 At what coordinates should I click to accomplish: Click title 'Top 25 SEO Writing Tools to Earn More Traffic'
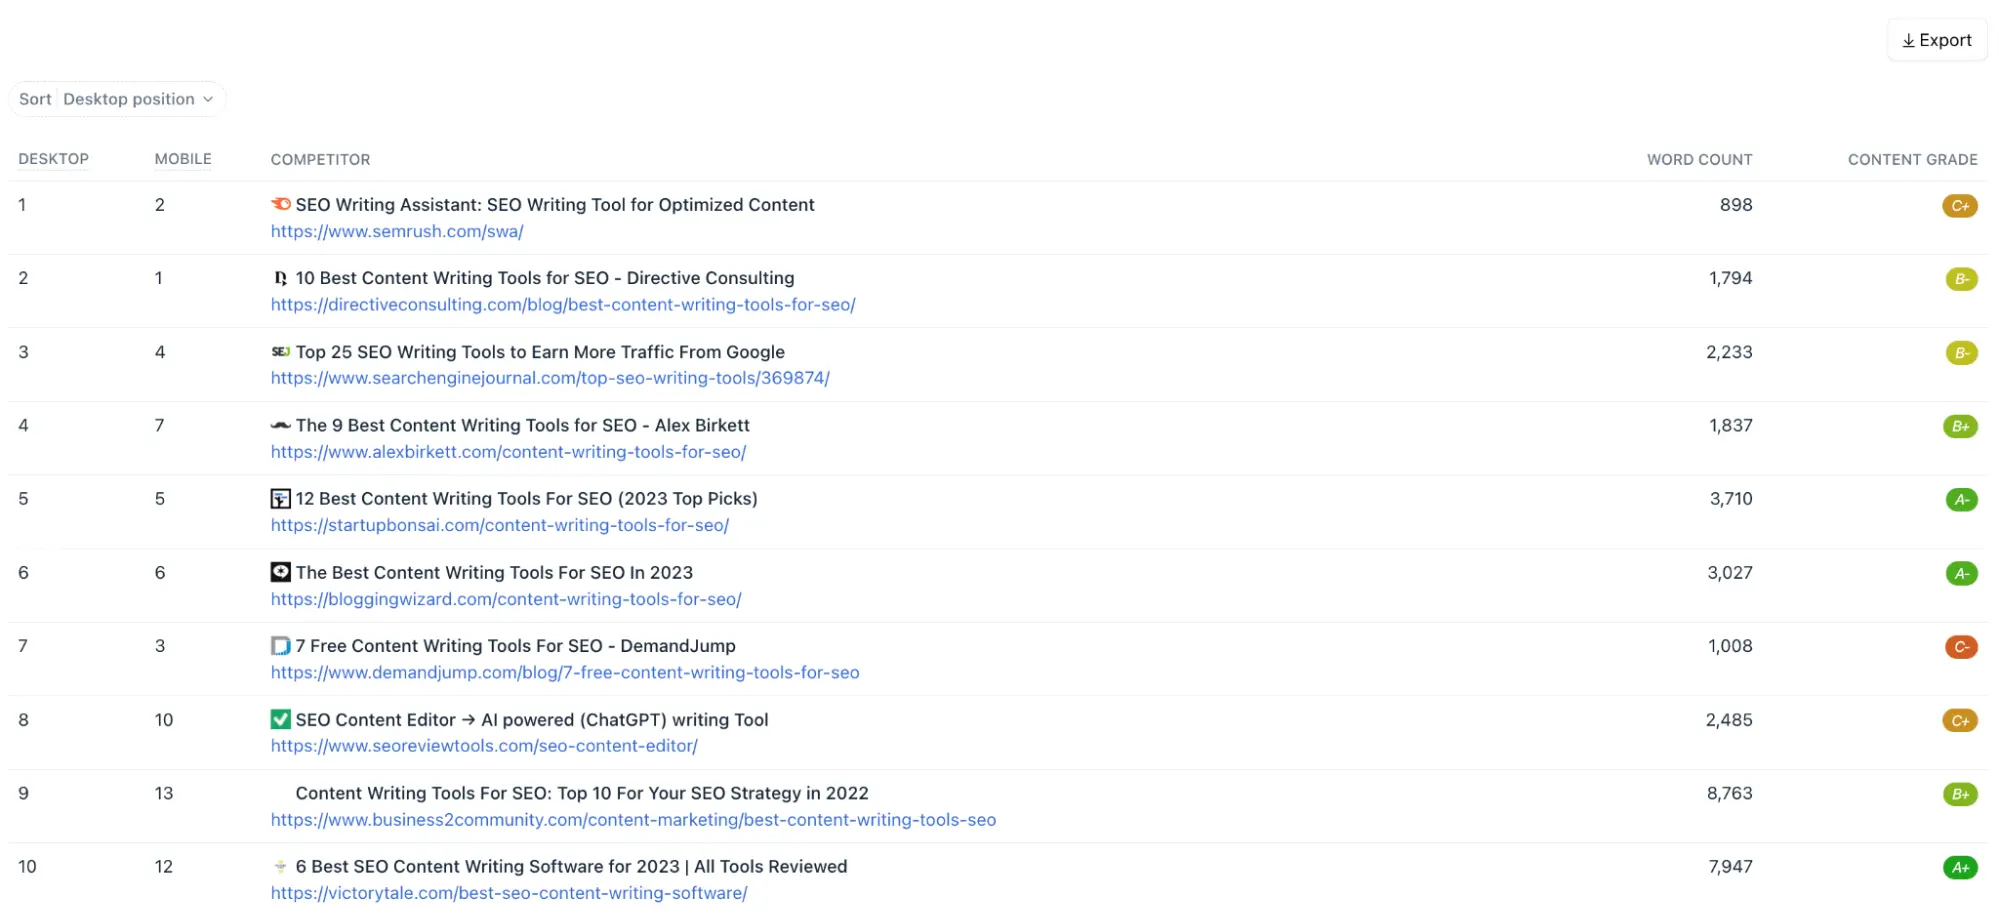[x=540, y=352]
